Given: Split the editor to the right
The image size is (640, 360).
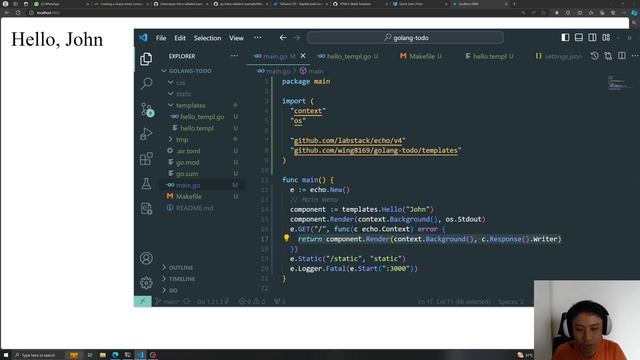Looking at the screenshot, I should tap(622, 56).
